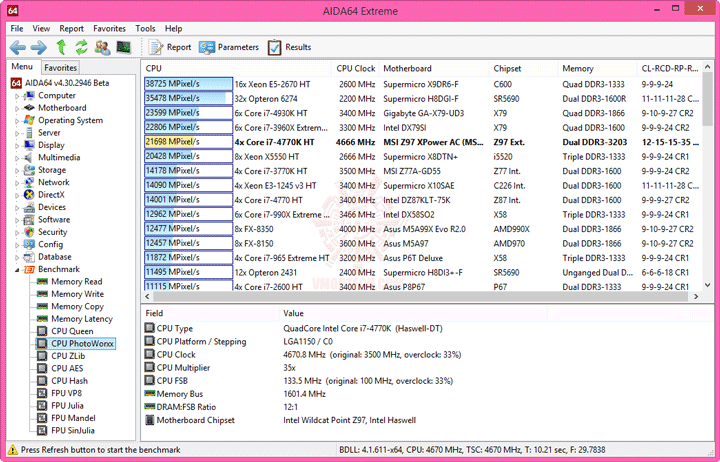Open the File menu
Screen dimensions: 720x462
[x=17, y=28]
